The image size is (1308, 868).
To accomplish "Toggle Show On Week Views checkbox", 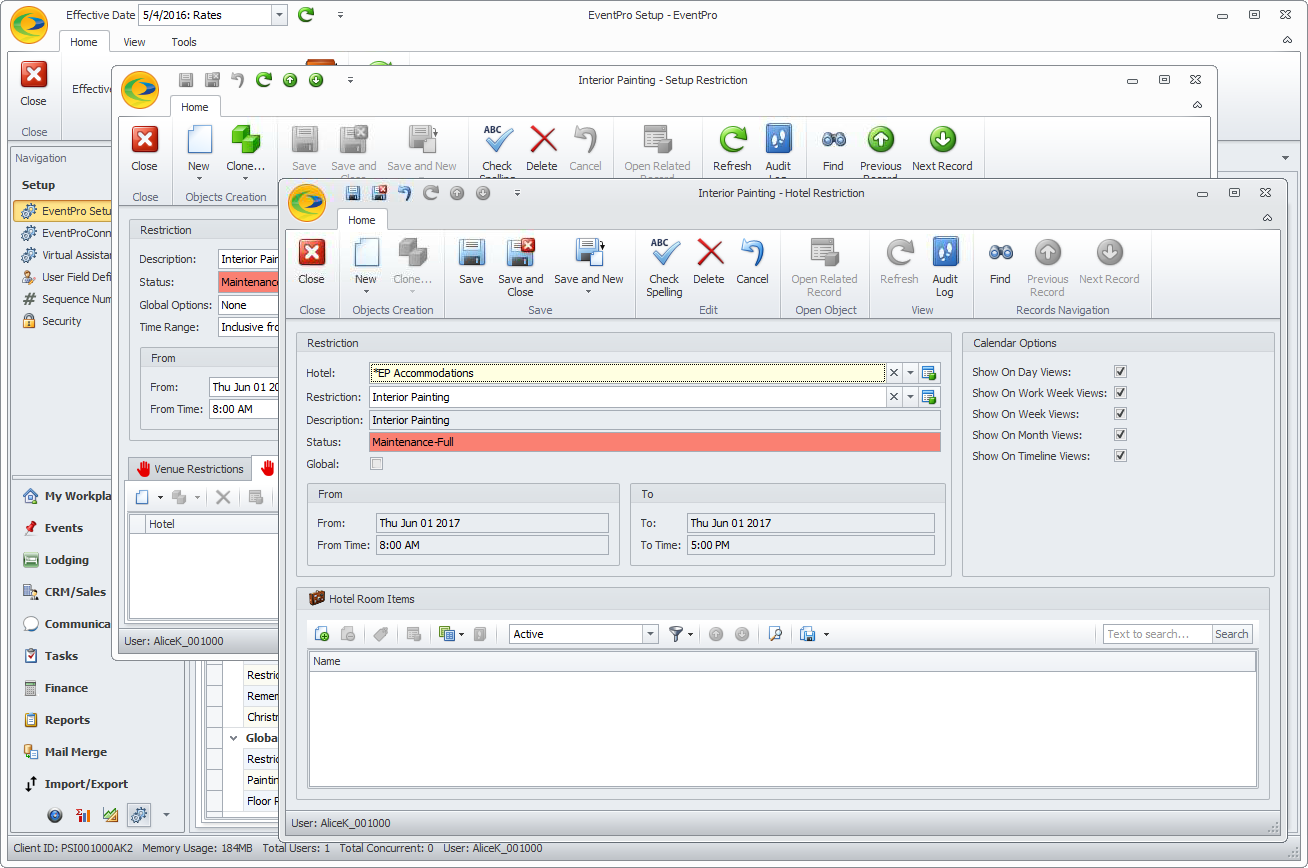I will [1120, 414].
